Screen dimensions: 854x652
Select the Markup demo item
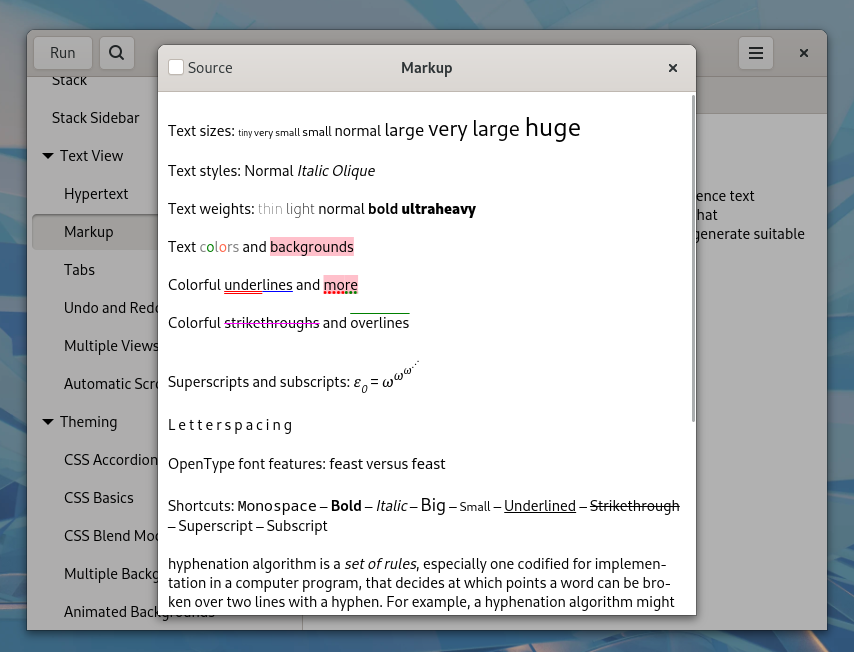tap(89, 232)
